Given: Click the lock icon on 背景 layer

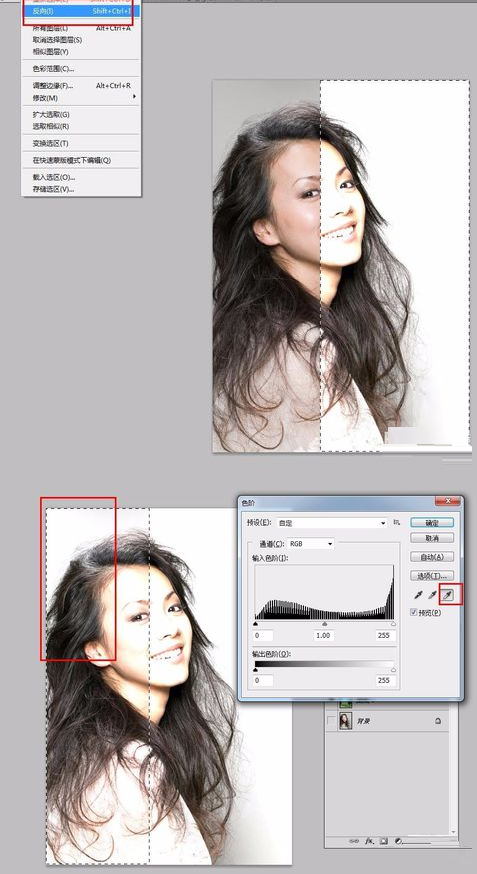Looking at the screenshot, I should pyautogui.click(x=438, y=721).
